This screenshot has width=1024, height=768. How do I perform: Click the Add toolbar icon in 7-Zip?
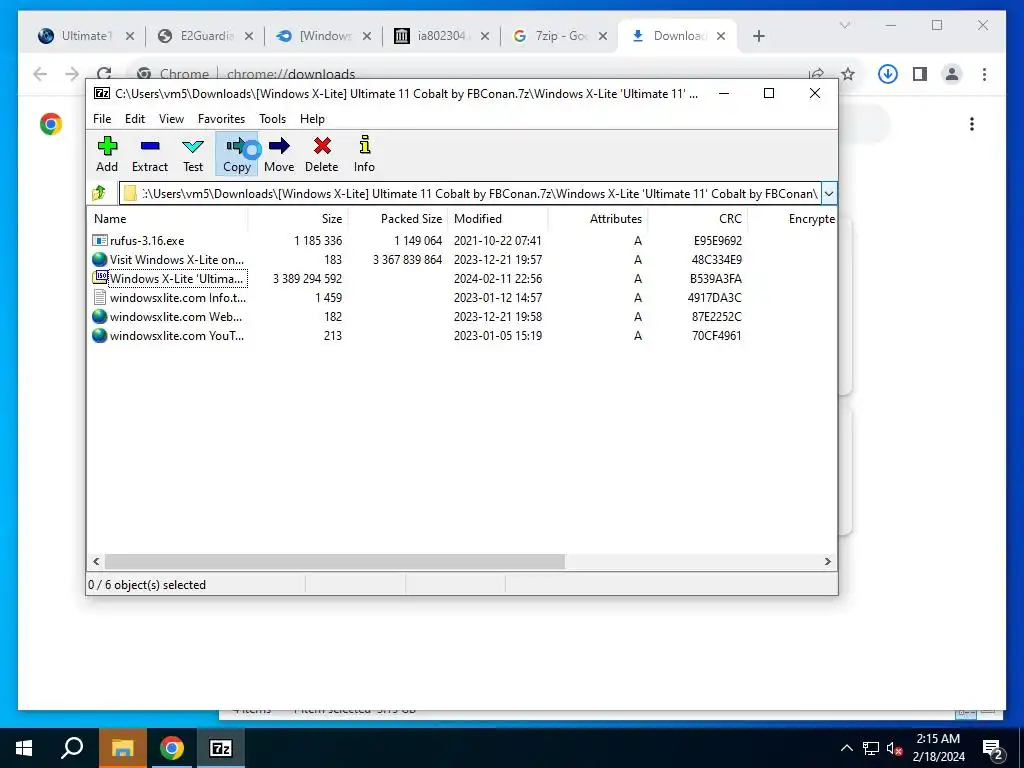tap(107, 154)
